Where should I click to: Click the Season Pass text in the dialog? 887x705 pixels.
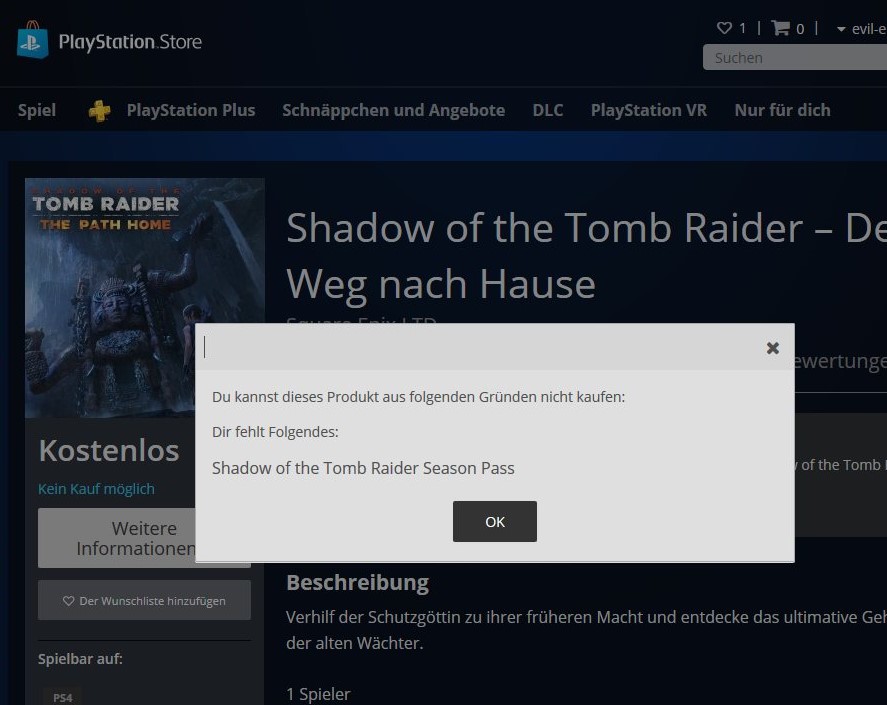[363, 467]
